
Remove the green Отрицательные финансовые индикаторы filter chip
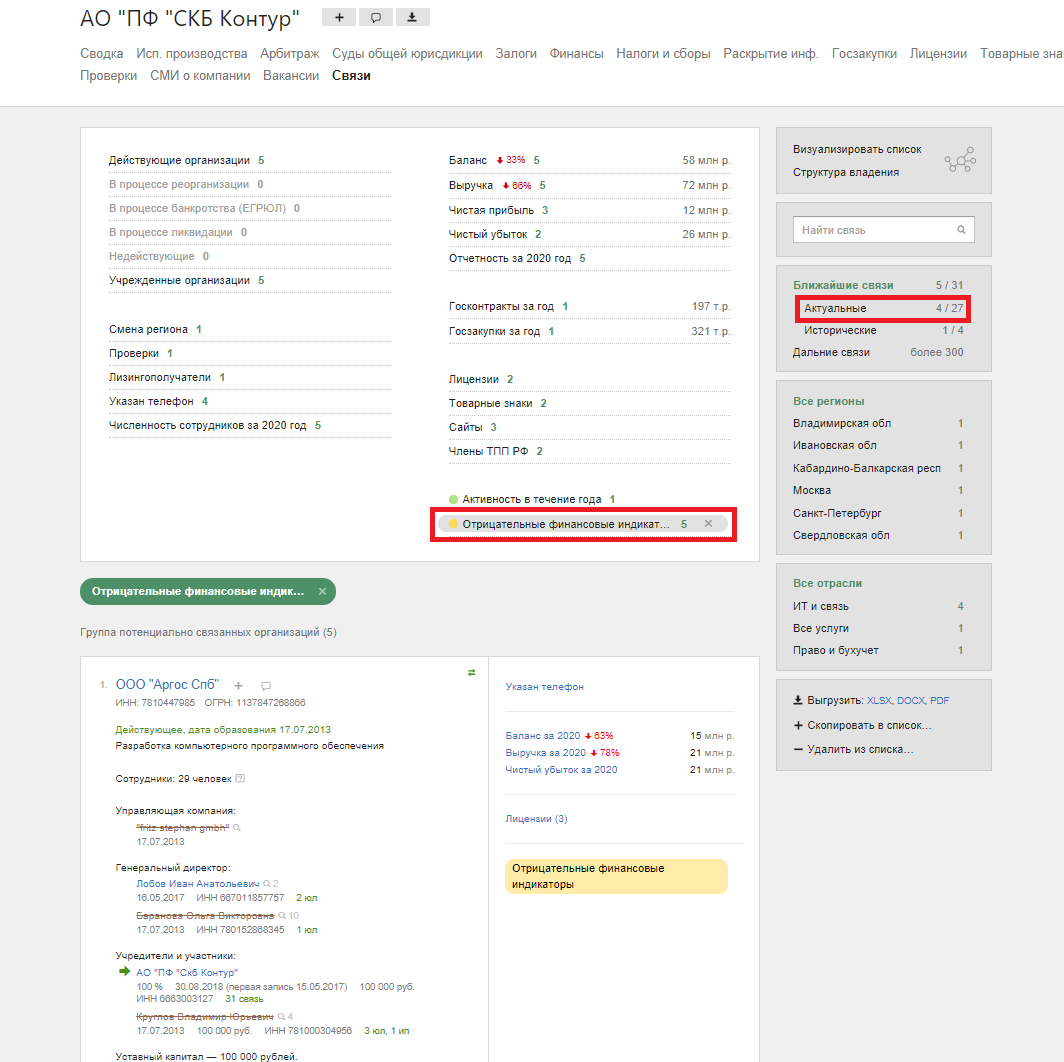pyautogui.click(x=322, y=591)
